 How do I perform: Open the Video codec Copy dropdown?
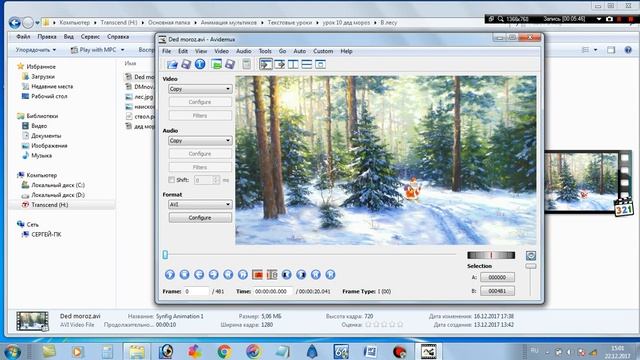[x=200, y=89]
